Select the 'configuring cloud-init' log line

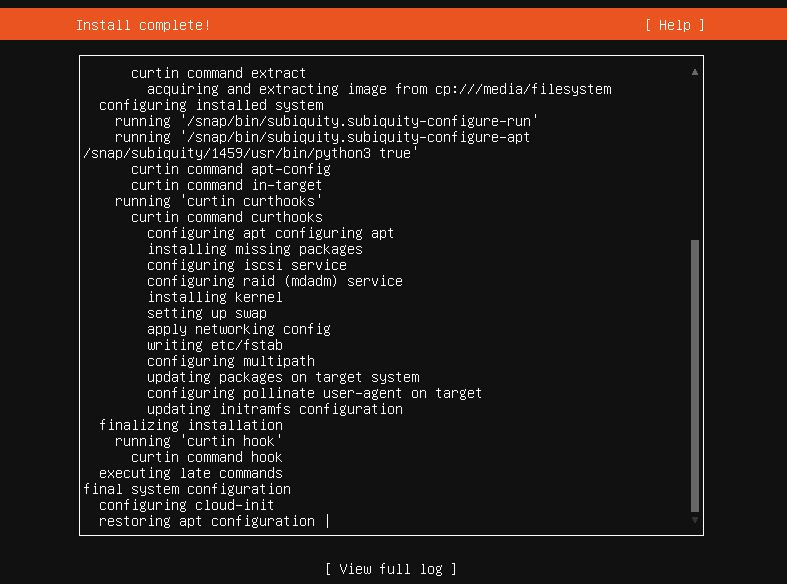click(187, 505)
